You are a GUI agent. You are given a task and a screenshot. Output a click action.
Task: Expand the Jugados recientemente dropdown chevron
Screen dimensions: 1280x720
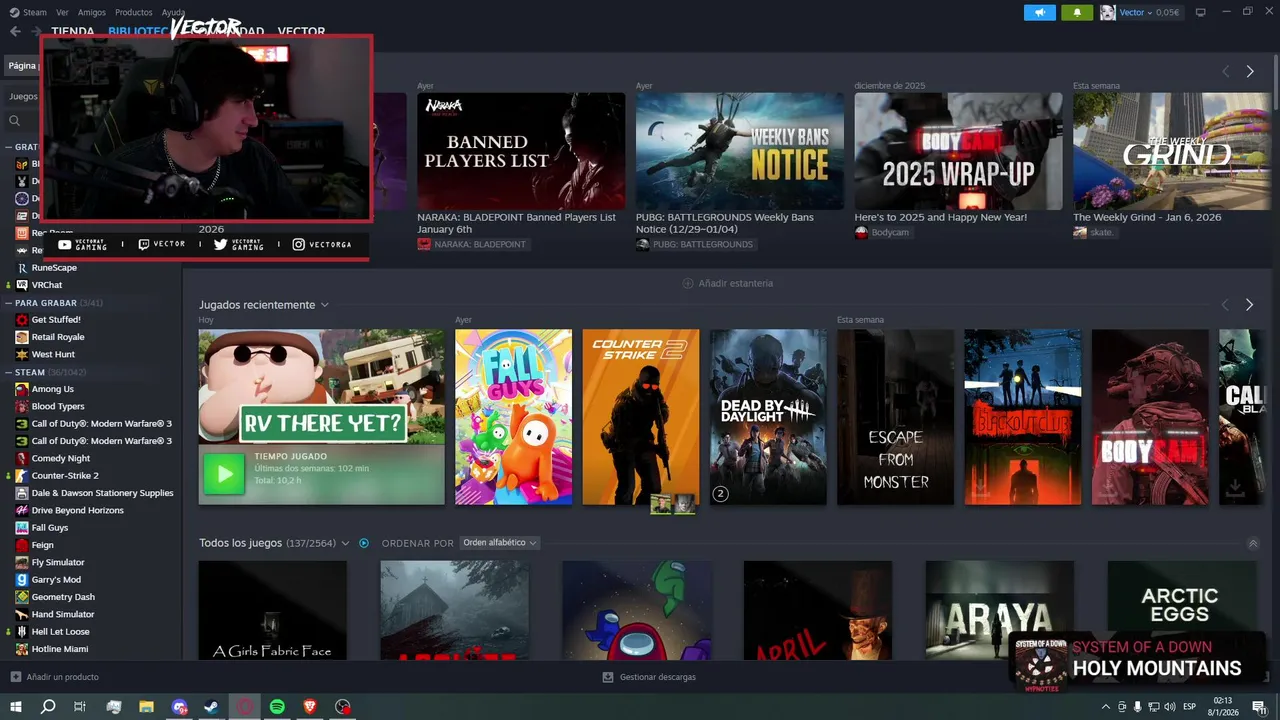pos(325,305)
